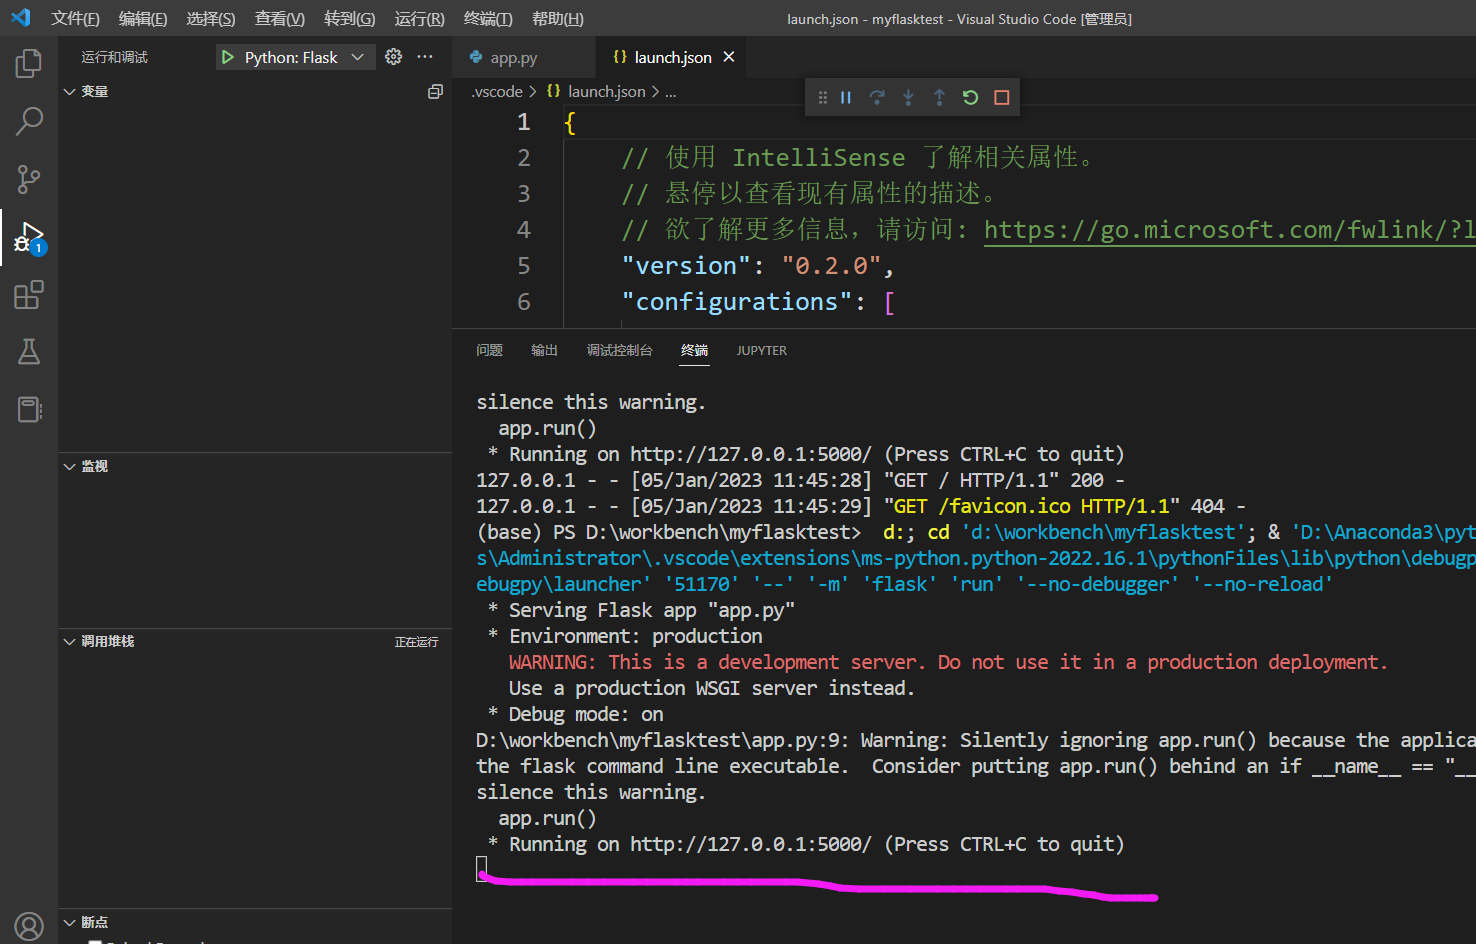Select the 终端 panel tab
The height and width of the screenshot is (944, 1476).
pyautogui.click(x=695, y=351)
